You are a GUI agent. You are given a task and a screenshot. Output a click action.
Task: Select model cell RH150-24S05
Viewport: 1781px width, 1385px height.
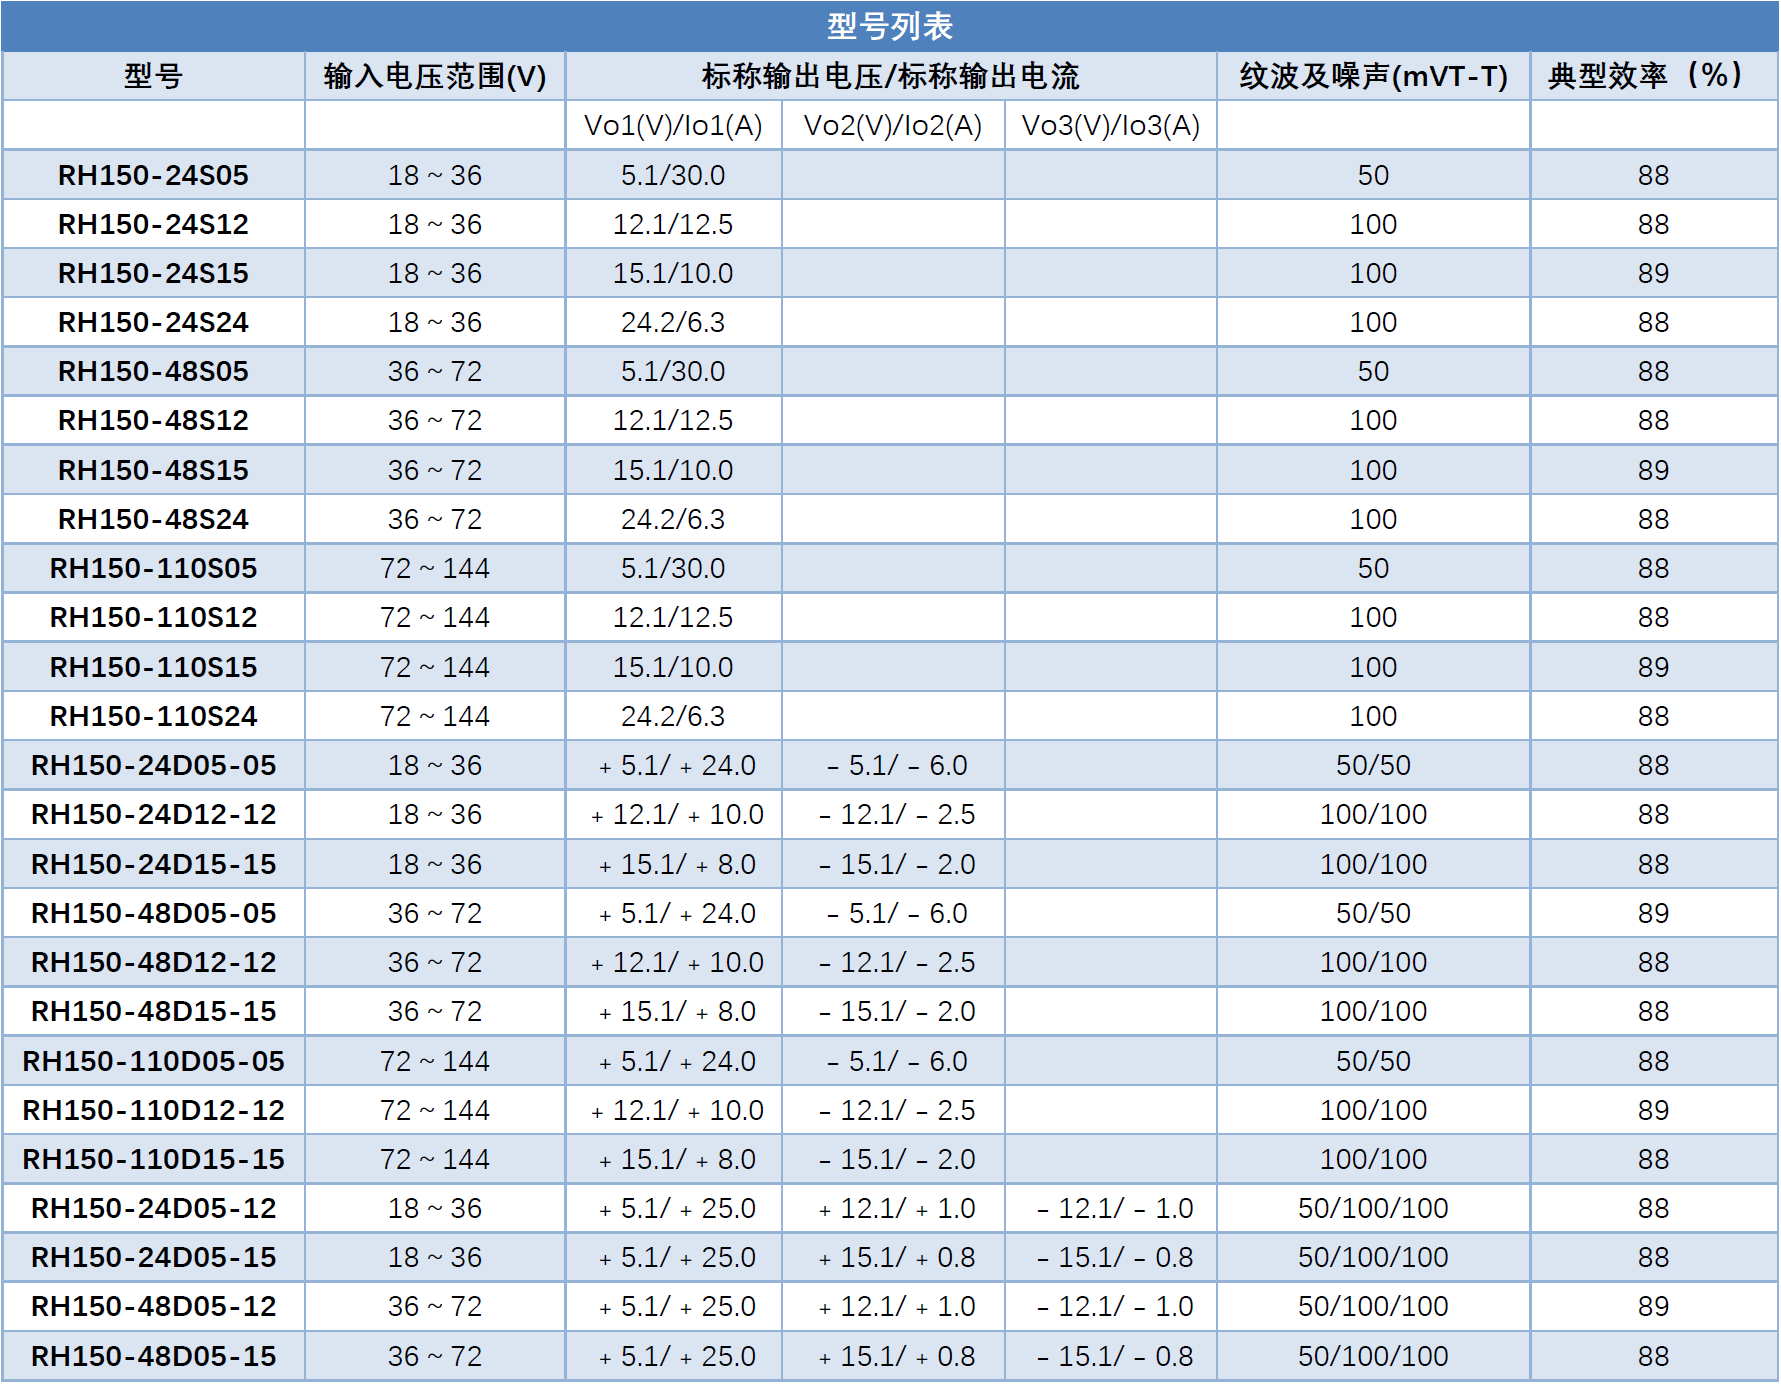point(153,175)
